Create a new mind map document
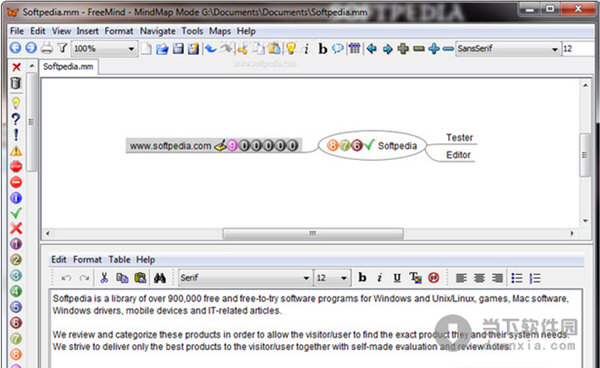 (146, 49)
